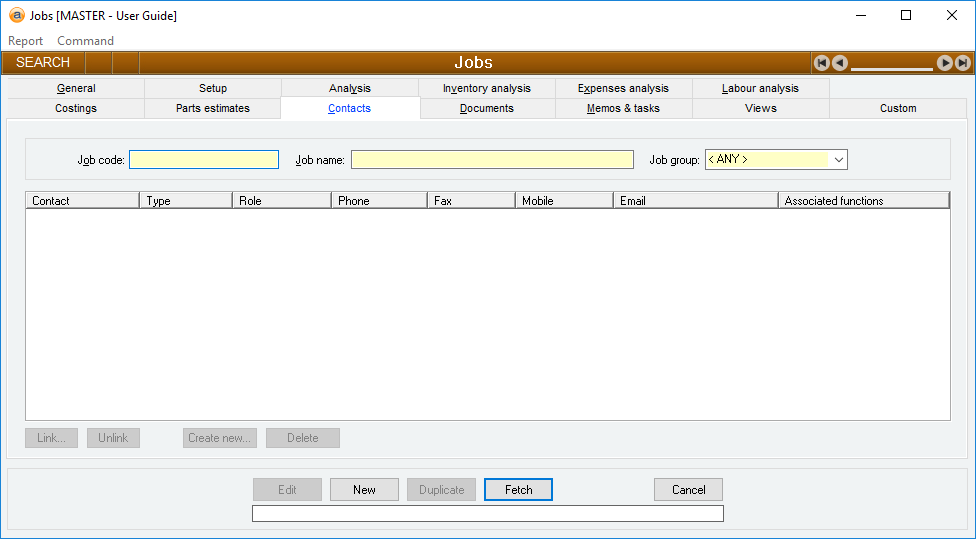The height and width of the screenshot is (539, 976).
Task: Jump to the last record
Action: tap(962, 63)
